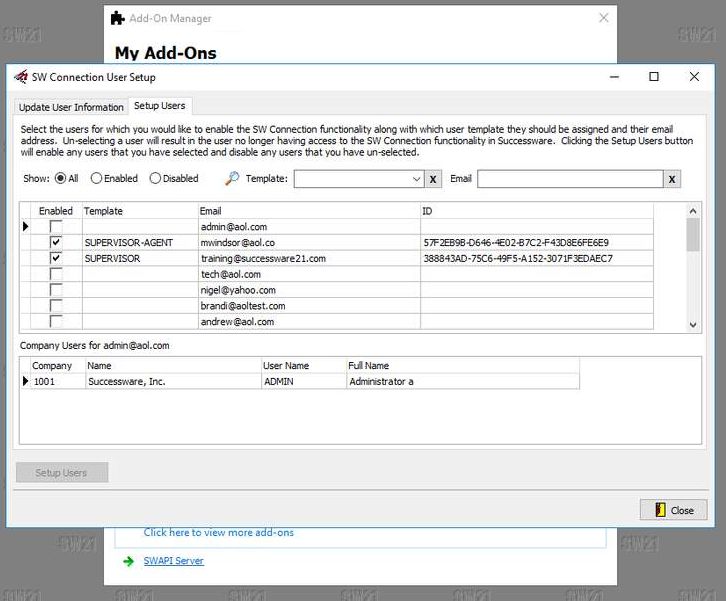Select the ID cell starting with 388843AD

(537, 258)
